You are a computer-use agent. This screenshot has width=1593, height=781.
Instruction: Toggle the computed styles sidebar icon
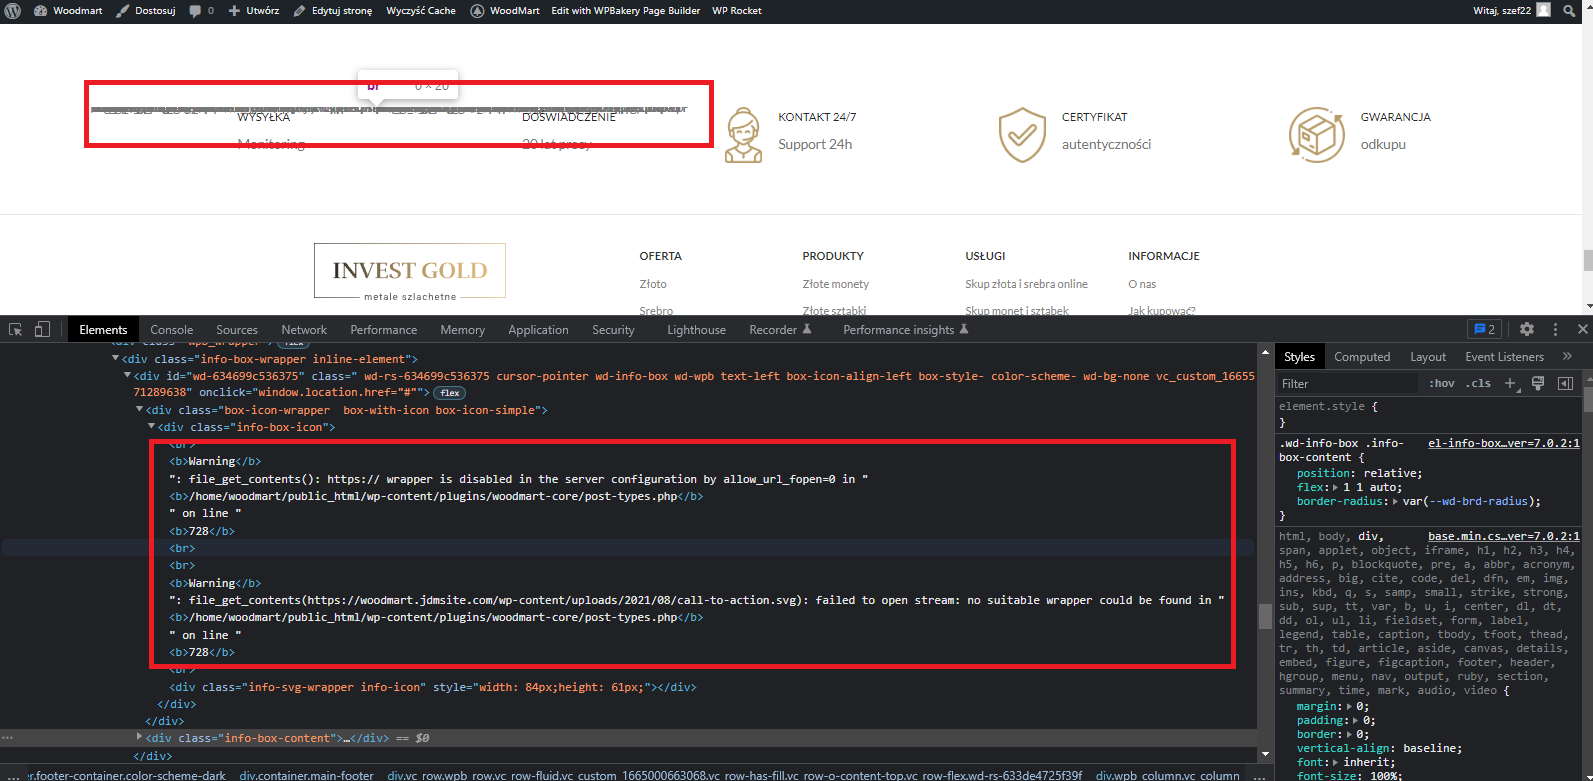point(1565,383)
